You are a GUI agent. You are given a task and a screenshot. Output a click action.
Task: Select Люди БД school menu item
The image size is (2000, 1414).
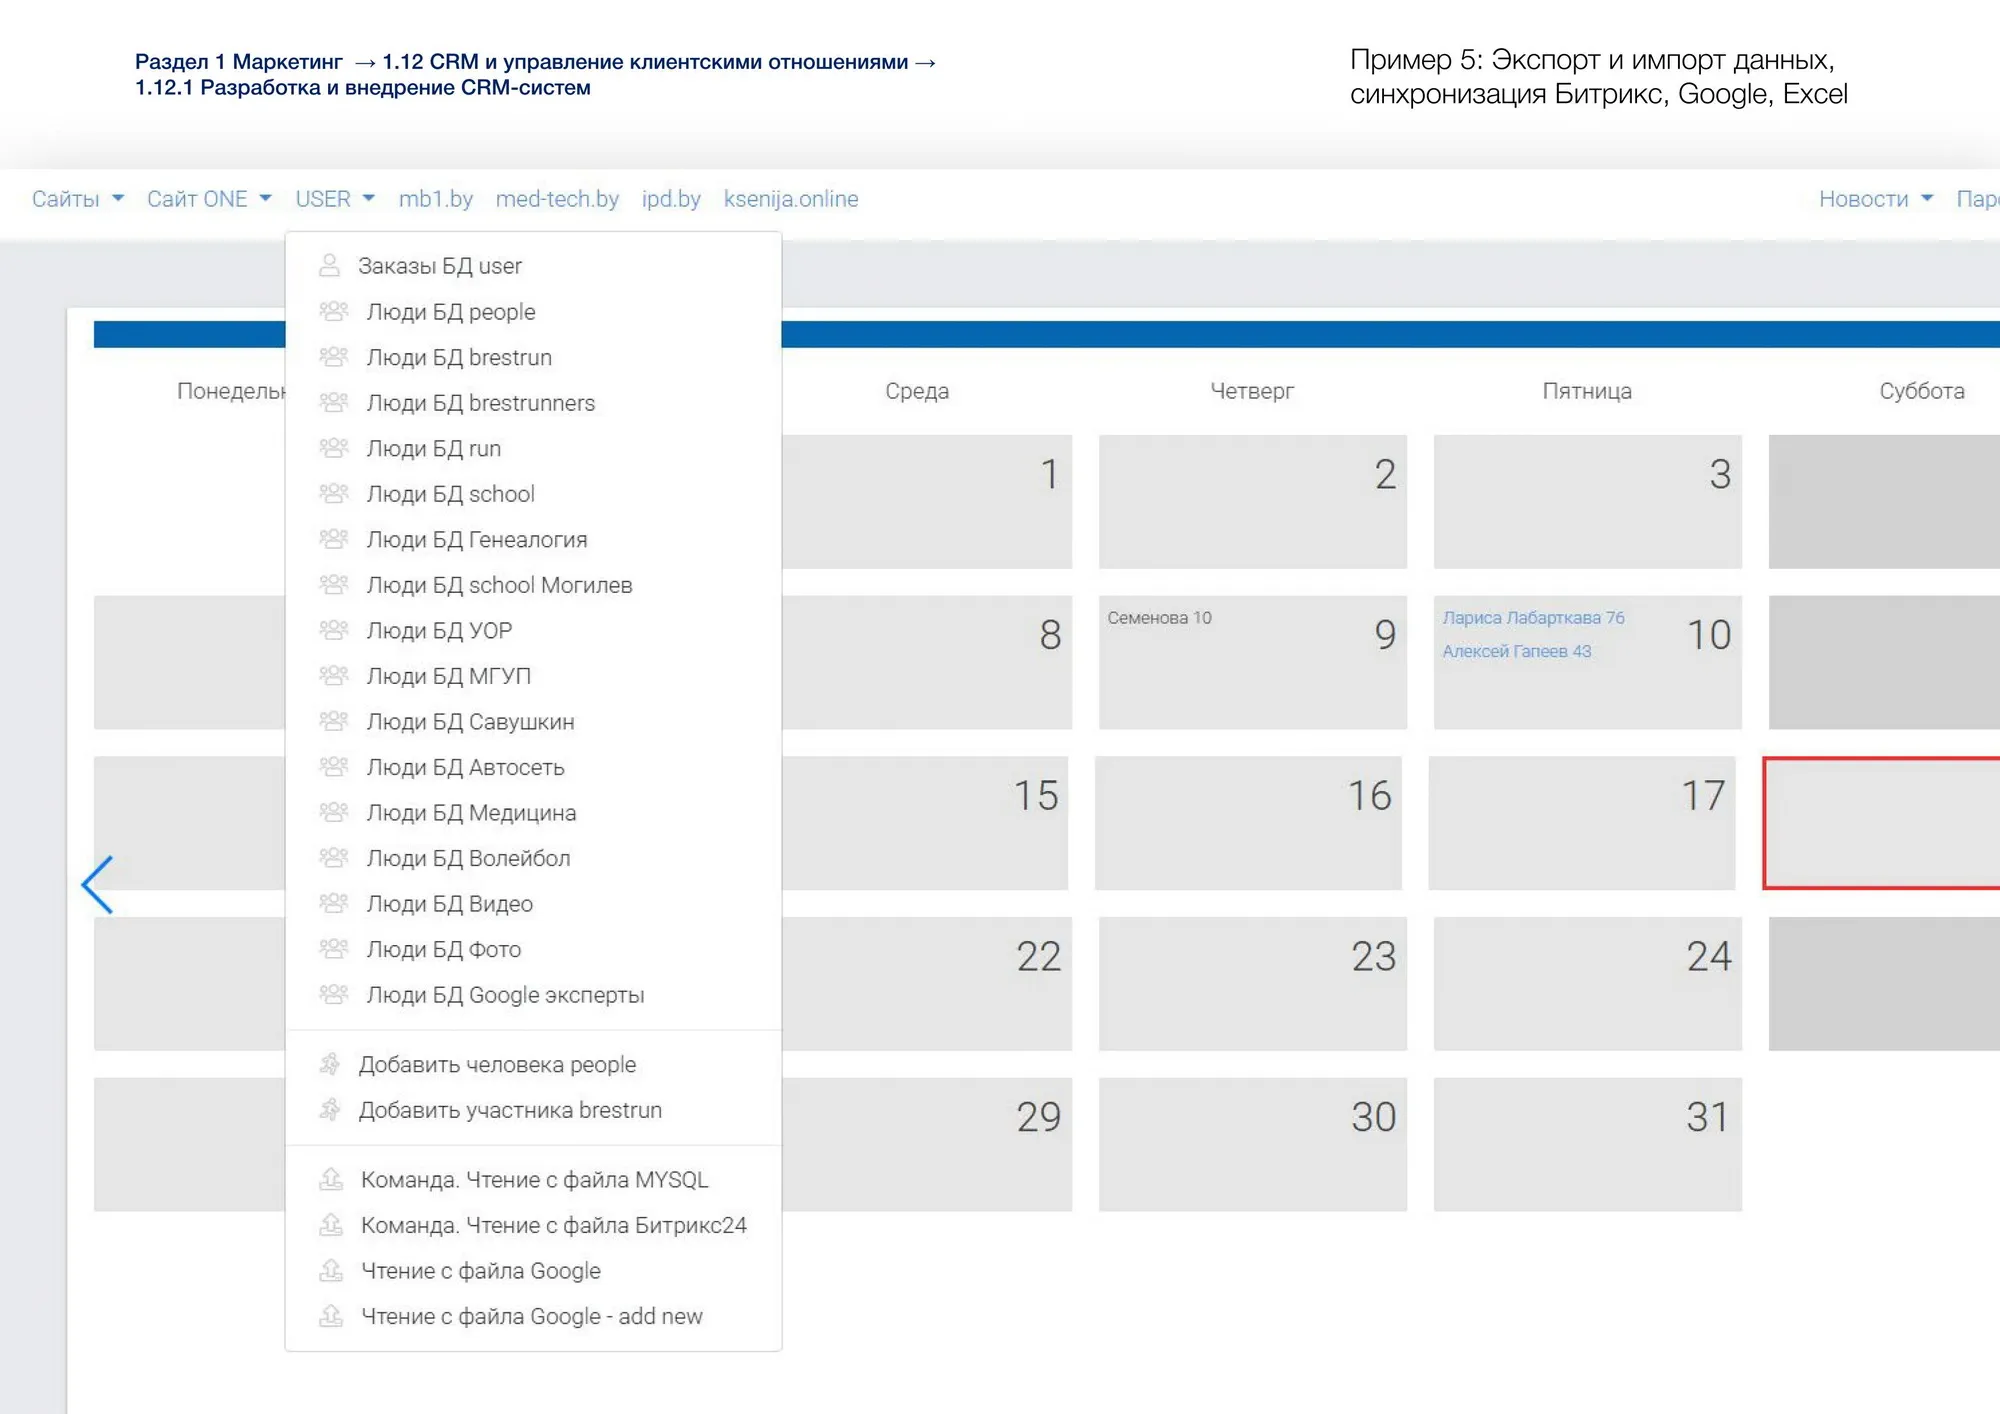(533, 494)
